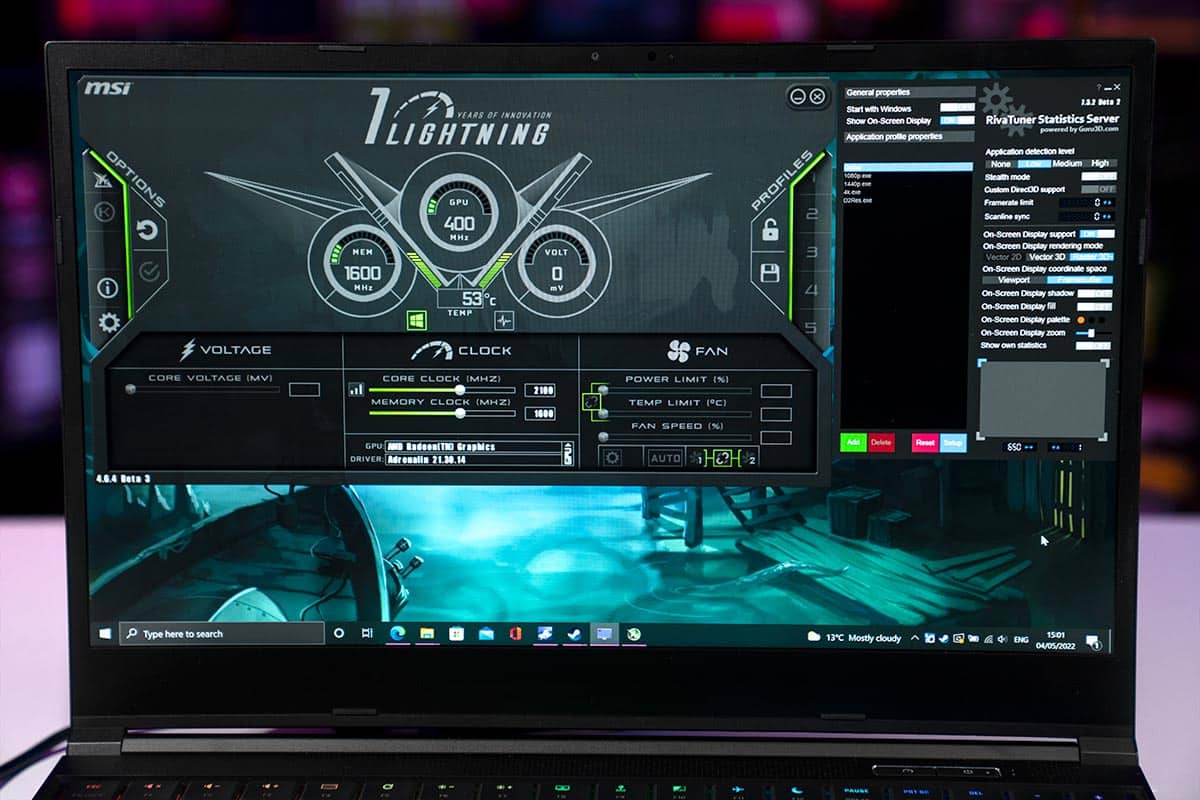Apply settings with the checkmark icon
Screen dimensions: 1200x800
tap(149, 271)
